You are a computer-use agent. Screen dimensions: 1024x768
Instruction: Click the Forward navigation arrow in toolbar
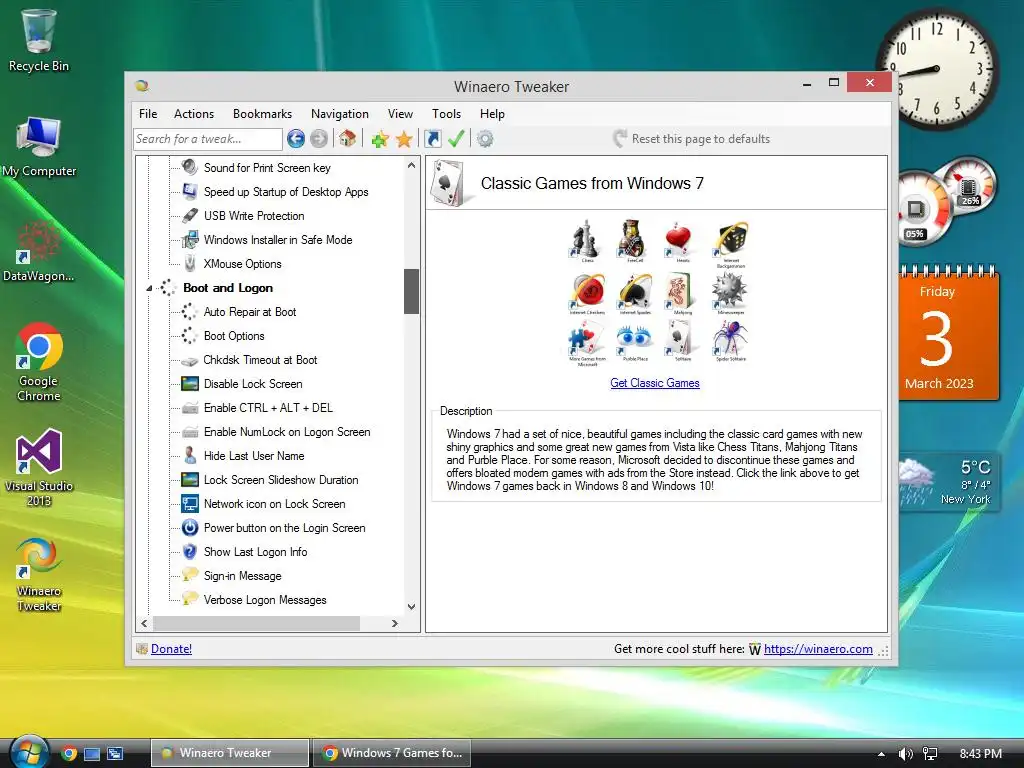tap(319, 138)
